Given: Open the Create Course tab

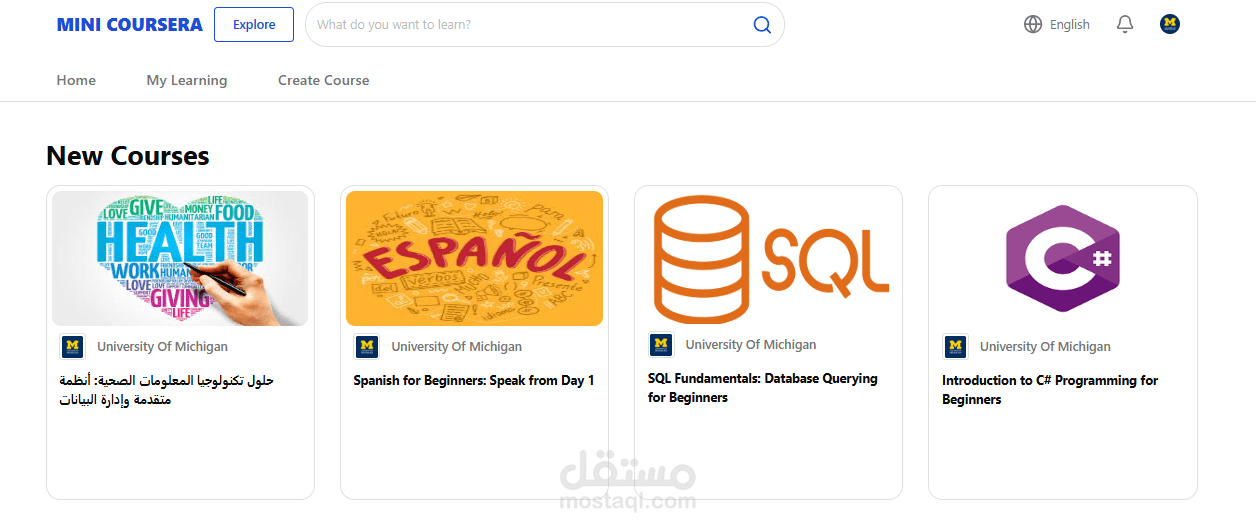Looking at the screenshot, I should coord(324,80).
